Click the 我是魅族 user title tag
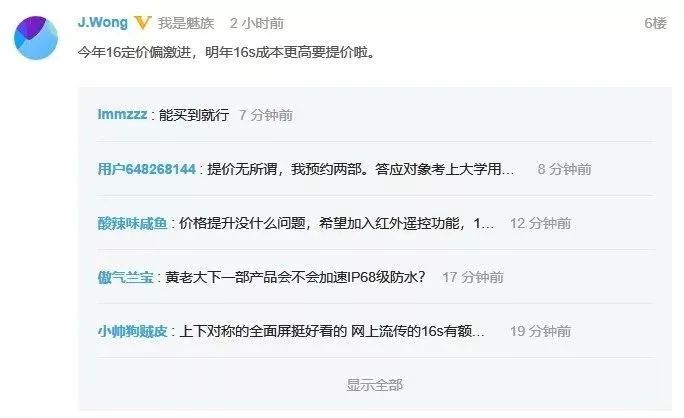 186,23
